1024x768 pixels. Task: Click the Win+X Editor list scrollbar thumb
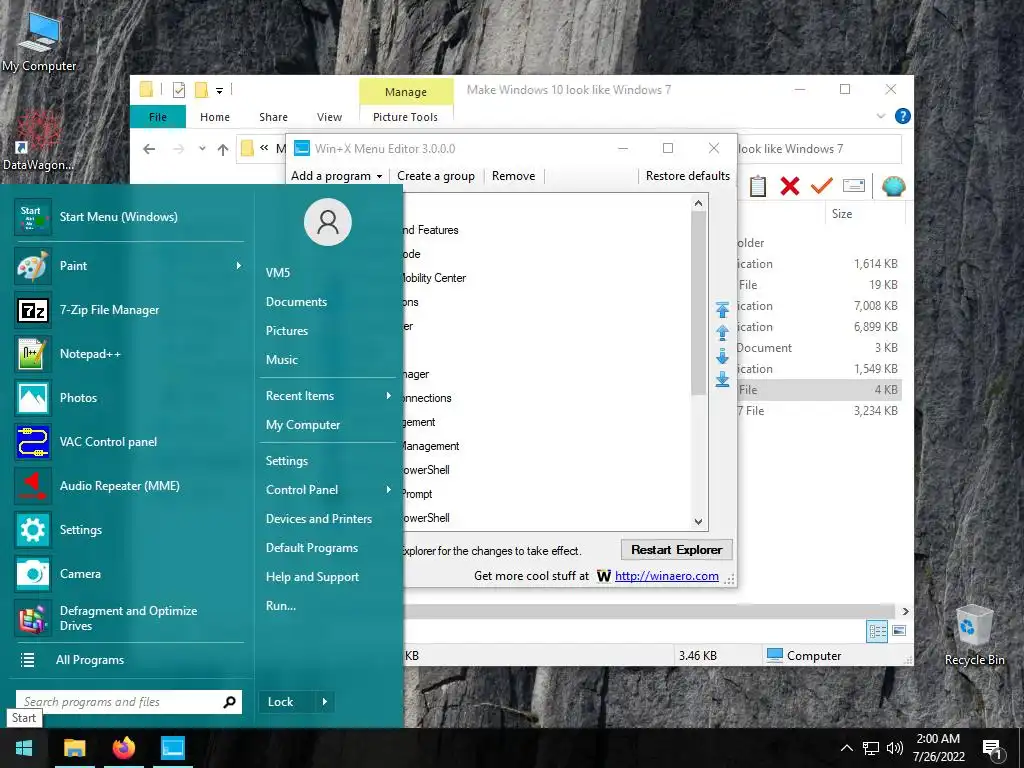[x=698, y=303]
